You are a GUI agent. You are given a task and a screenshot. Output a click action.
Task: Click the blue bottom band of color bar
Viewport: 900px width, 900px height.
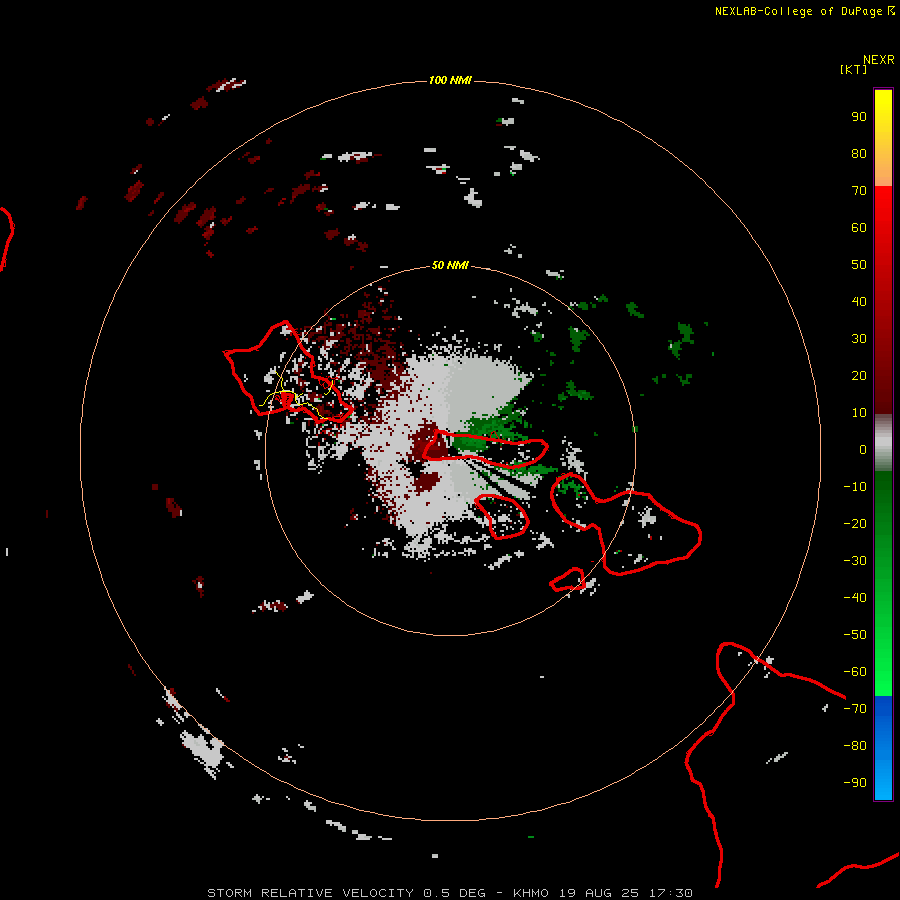point(883,748)
